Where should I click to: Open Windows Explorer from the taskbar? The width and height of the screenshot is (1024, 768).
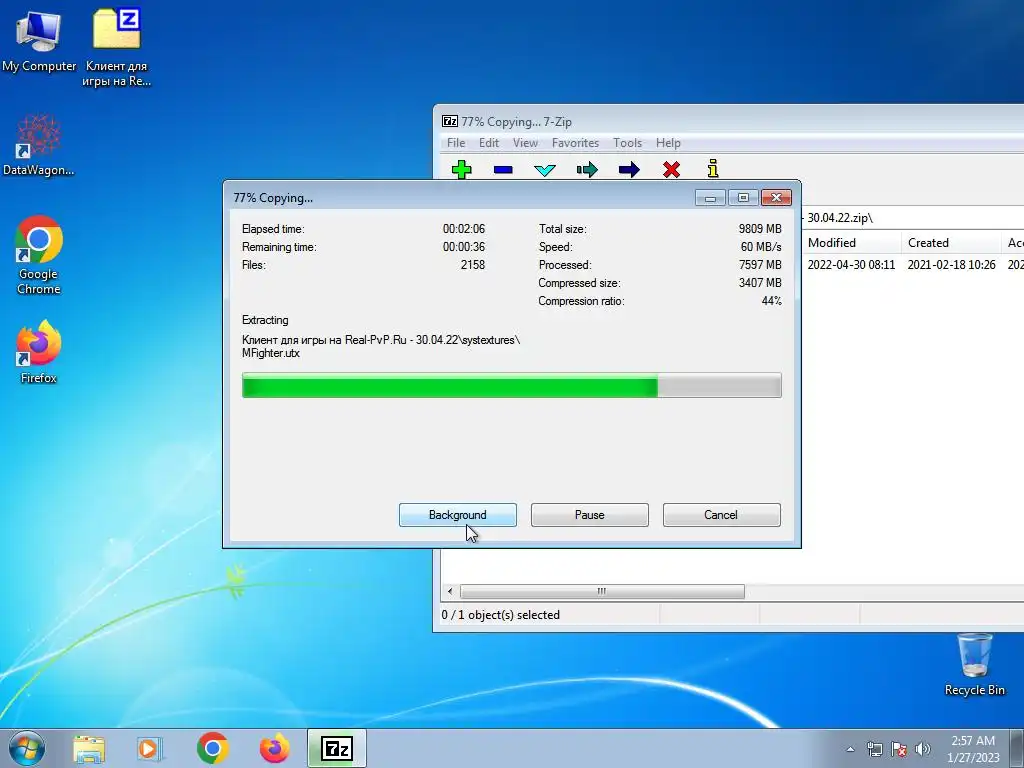(x=89, y=749)
